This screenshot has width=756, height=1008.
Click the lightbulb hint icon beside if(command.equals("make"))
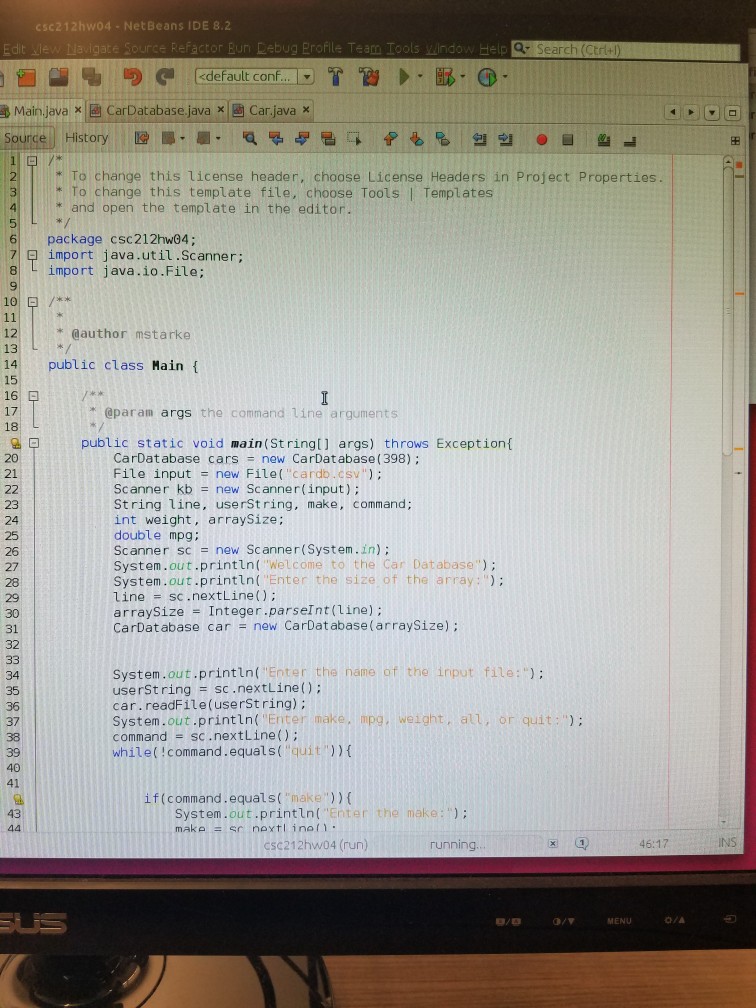click(x=18, y=799)
